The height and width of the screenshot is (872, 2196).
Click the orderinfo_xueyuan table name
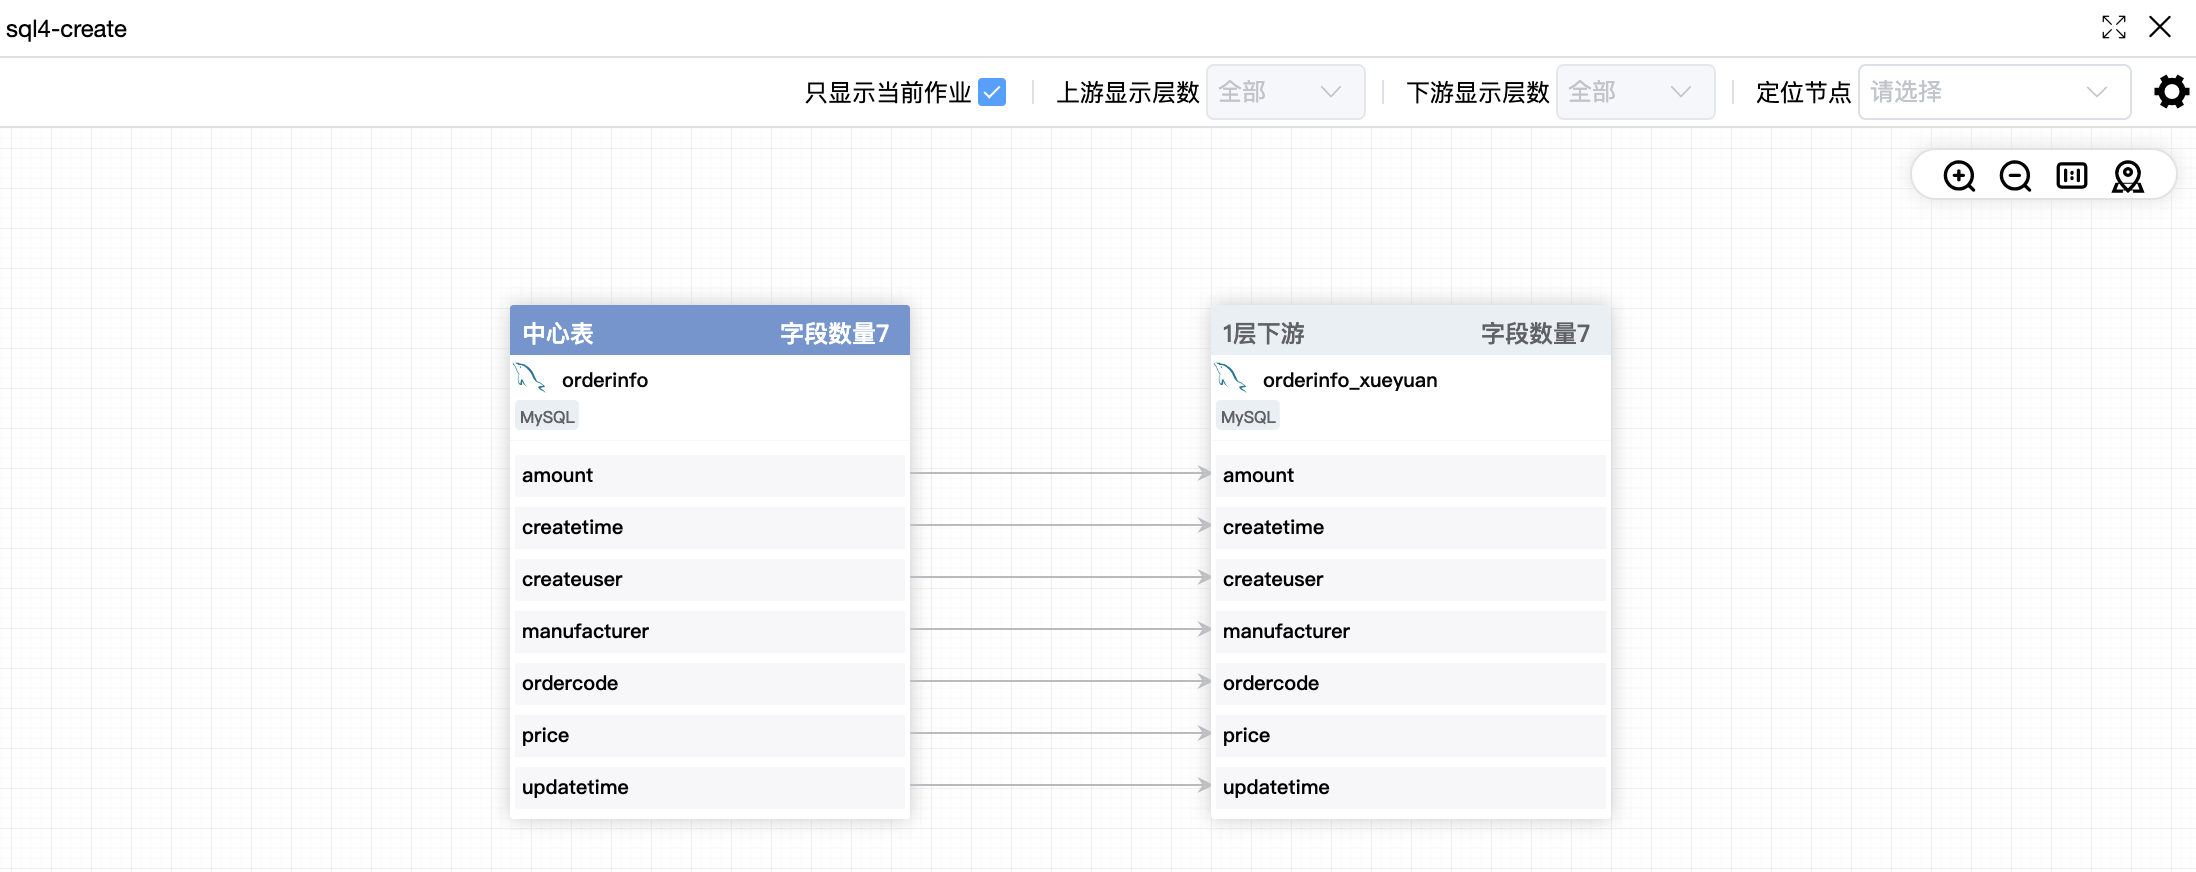[1349, 380]
